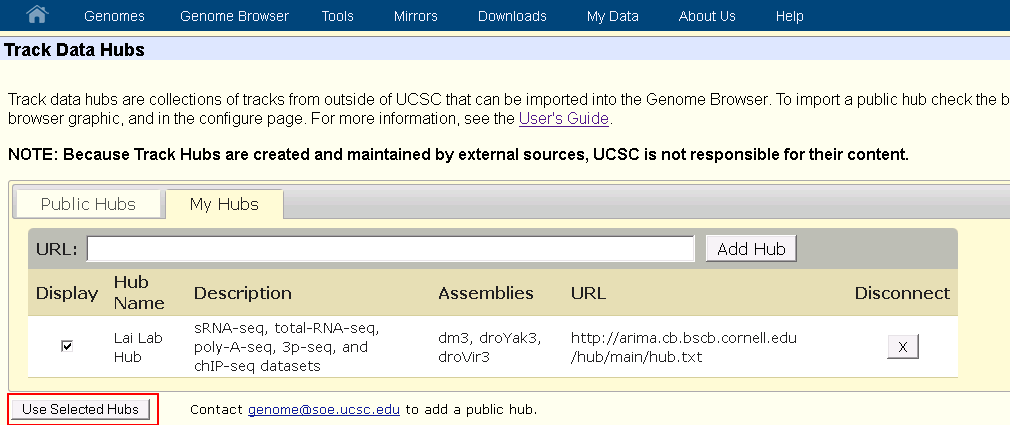The height and width of the screenshot is (425, 1010).
Task: Open the Genomes menu
Action: click(x=114, y=16)
